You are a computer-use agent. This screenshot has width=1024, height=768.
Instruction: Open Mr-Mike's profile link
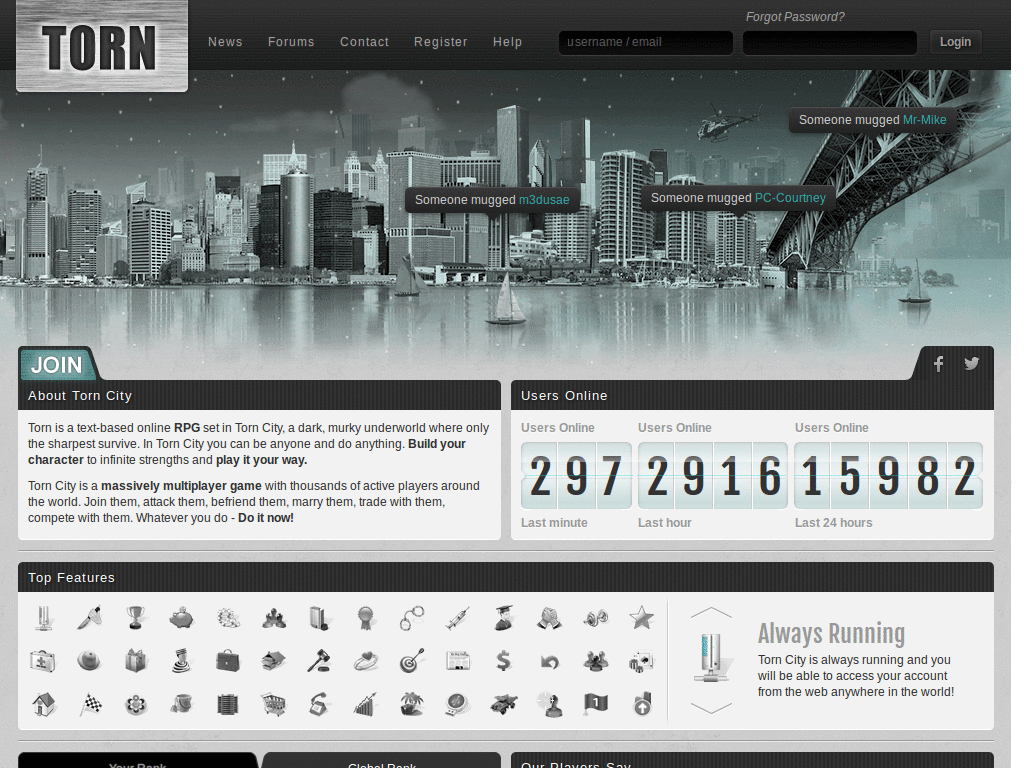[924, 120]
